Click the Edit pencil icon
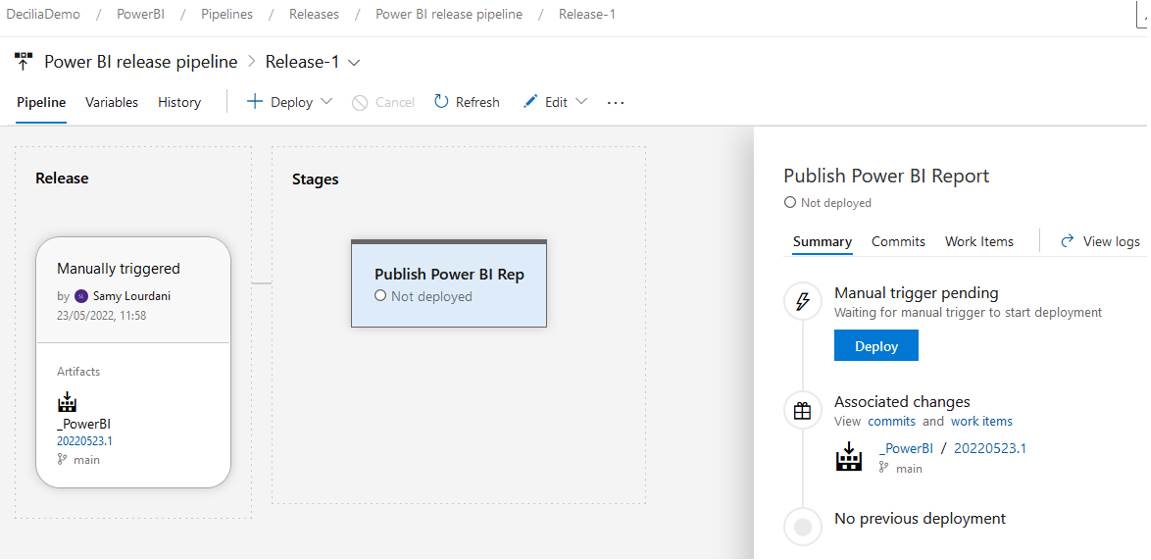Viewport: 1151px width, 560px height. pos(530,101)
